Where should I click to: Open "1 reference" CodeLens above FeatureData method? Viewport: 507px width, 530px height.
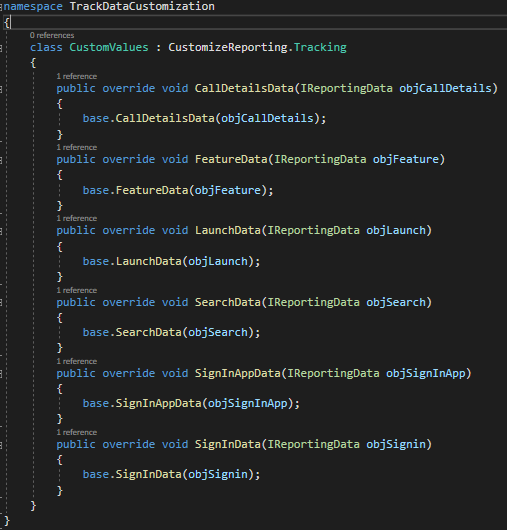click(77, 147)
